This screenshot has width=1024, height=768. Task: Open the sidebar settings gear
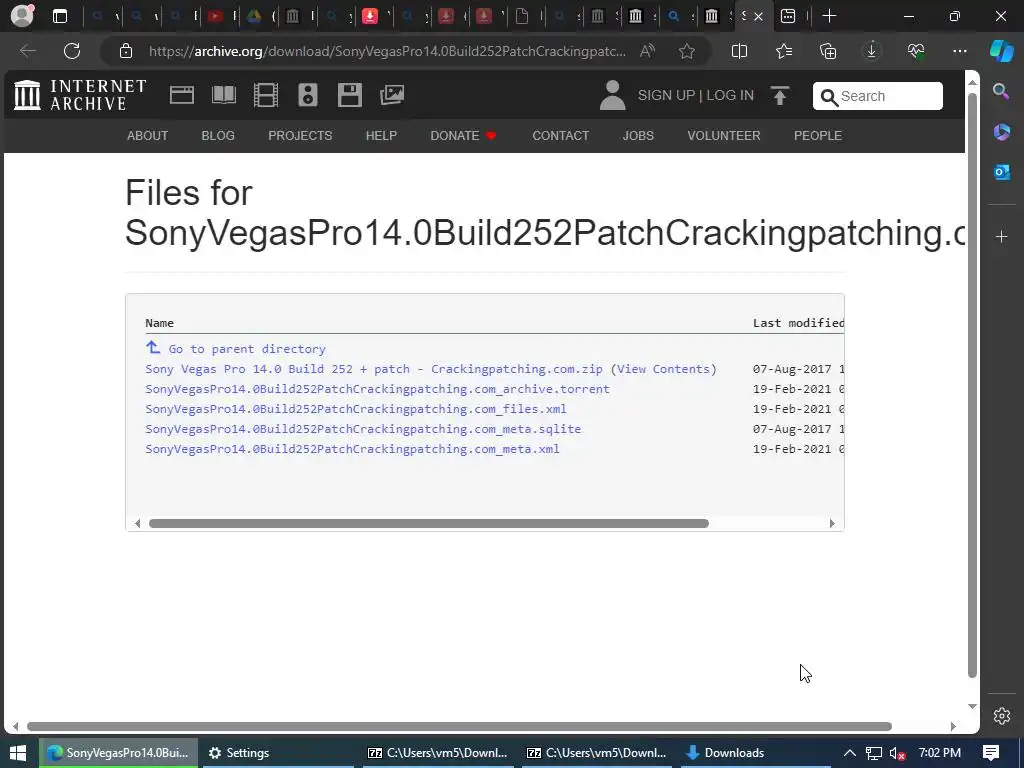click(x=1002, y=716)
